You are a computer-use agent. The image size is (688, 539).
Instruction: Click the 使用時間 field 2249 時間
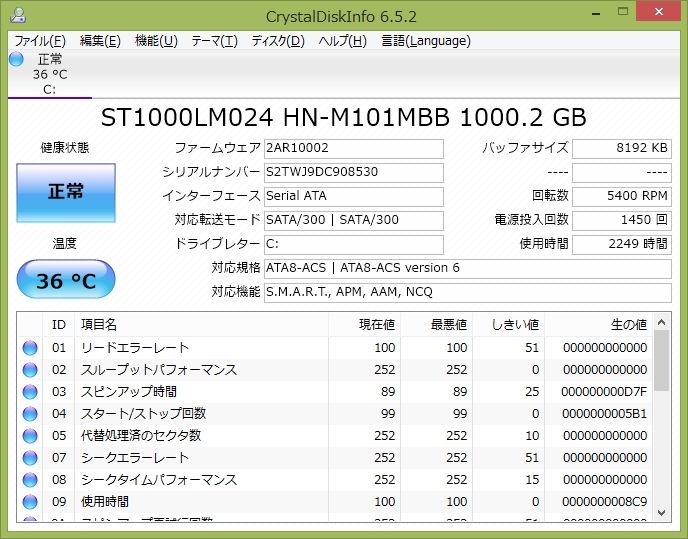[x=622, y=244]
